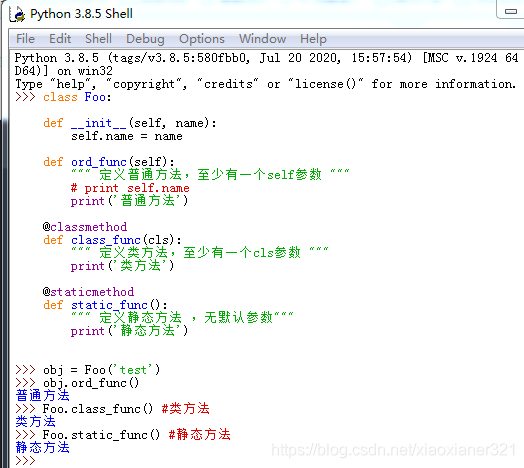Click the blog.csdn.net watermark link
Image resolution: width=524 pixels, height=468 pixels.
[x=394, y=450]
